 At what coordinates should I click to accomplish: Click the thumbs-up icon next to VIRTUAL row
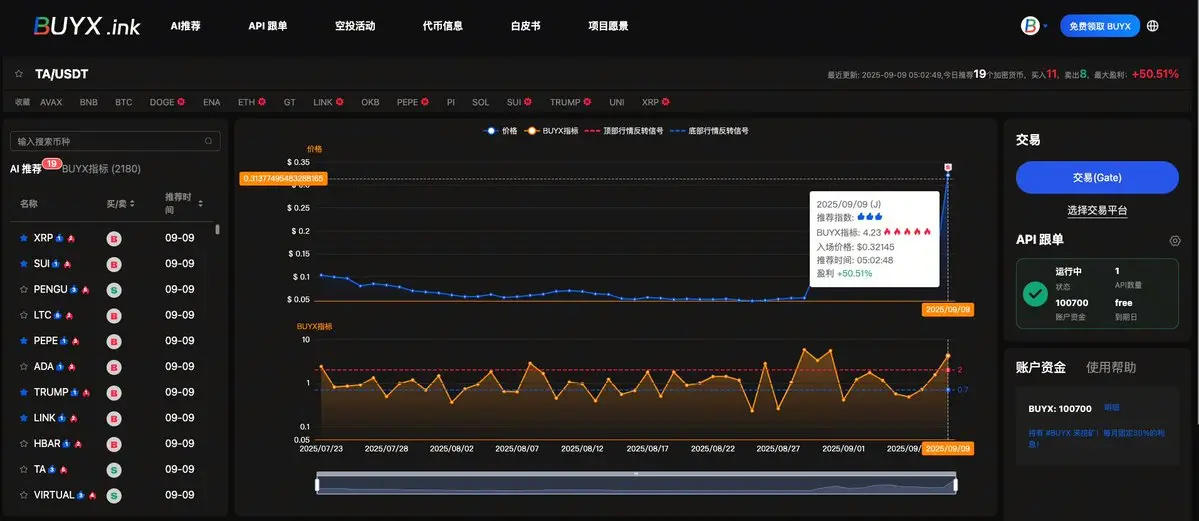coord(81,495)
